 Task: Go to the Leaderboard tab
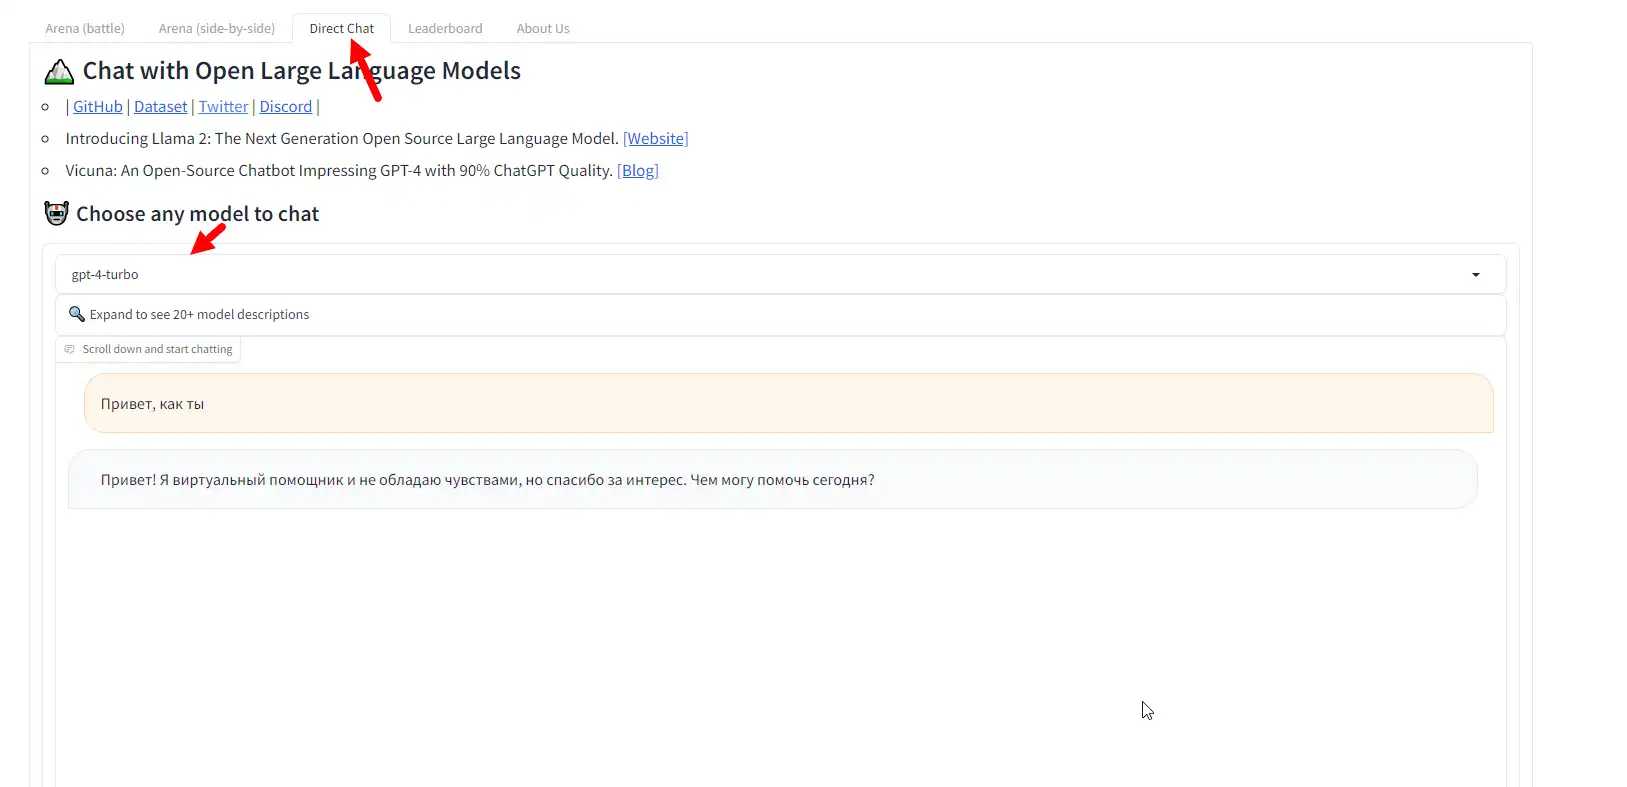(445, 28)
